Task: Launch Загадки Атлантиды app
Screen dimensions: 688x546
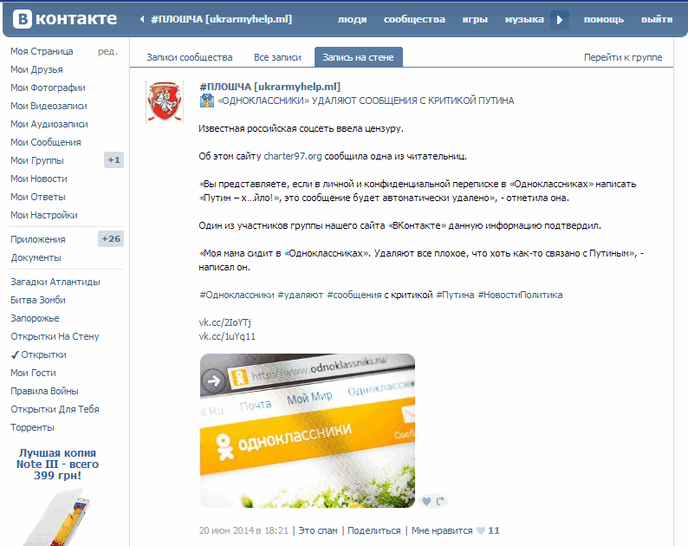Action: click(x=55, y=282)
